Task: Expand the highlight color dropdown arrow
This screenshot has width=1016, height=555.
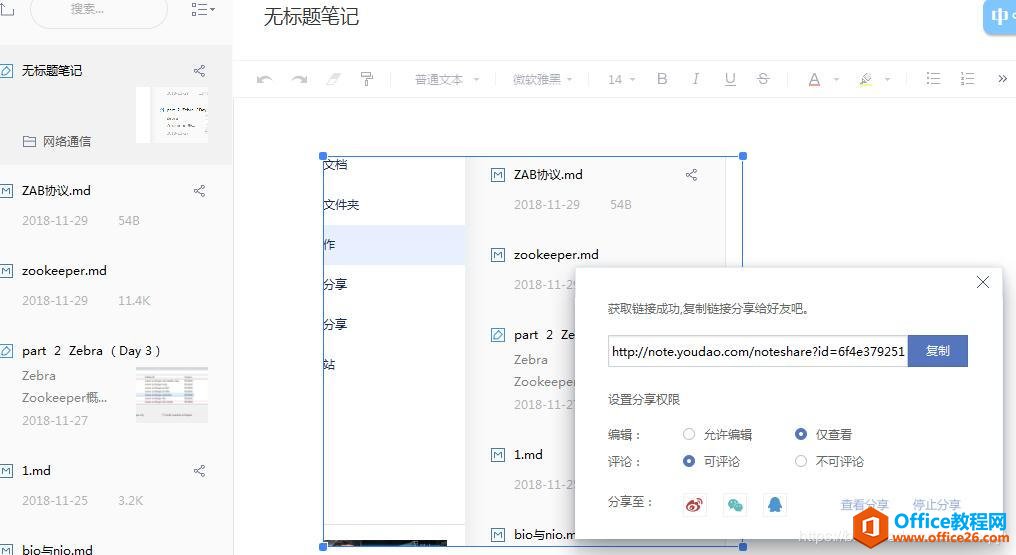Action: [x=887, y=80]
